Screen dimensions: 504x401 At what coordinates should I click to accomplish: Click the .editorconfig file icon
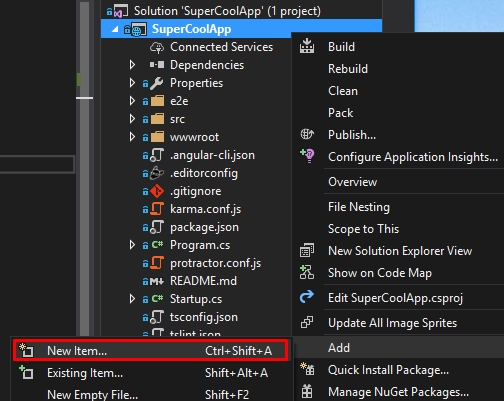tap(157, 173)
